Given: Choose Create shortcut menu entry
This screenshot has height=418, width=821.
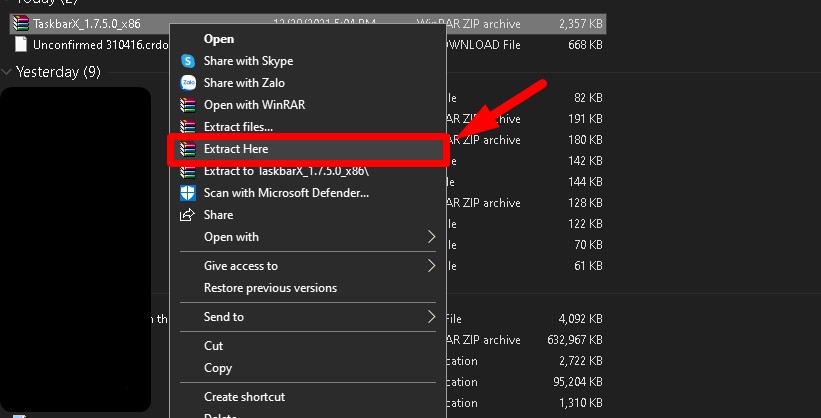Looking at the screenshot, I should click(x=244, y=397).
